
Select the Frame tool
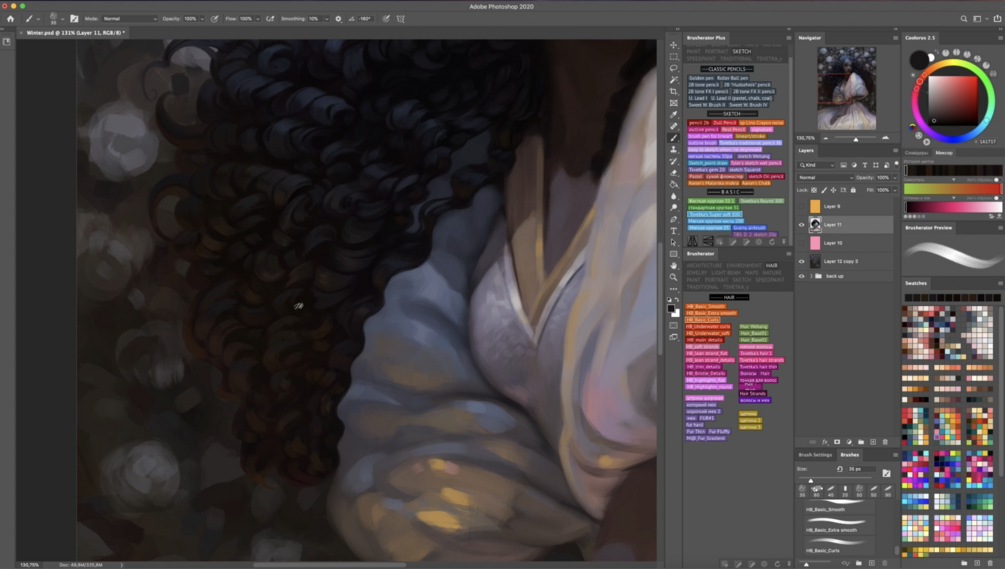tap(674, 103)
